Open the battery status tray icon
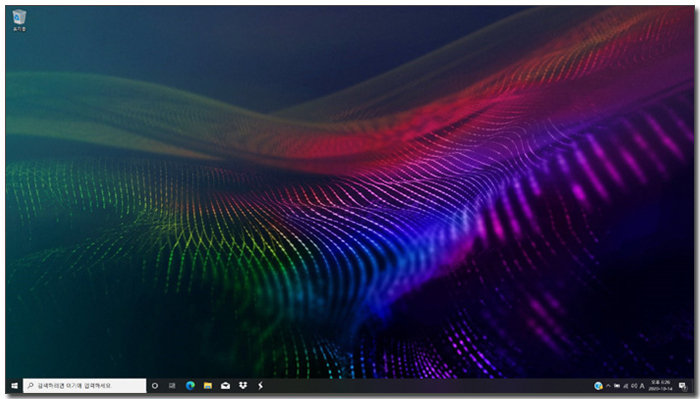Screen dimensions: 700x399 pyautogui.click(x=617, y=386)
